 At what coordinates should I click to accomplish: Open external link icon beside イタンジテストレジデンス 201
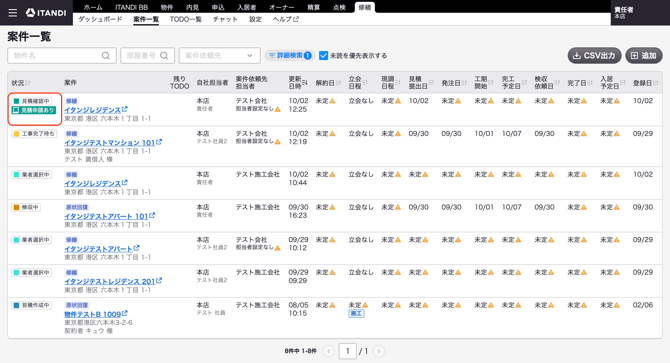click(159, 281)
